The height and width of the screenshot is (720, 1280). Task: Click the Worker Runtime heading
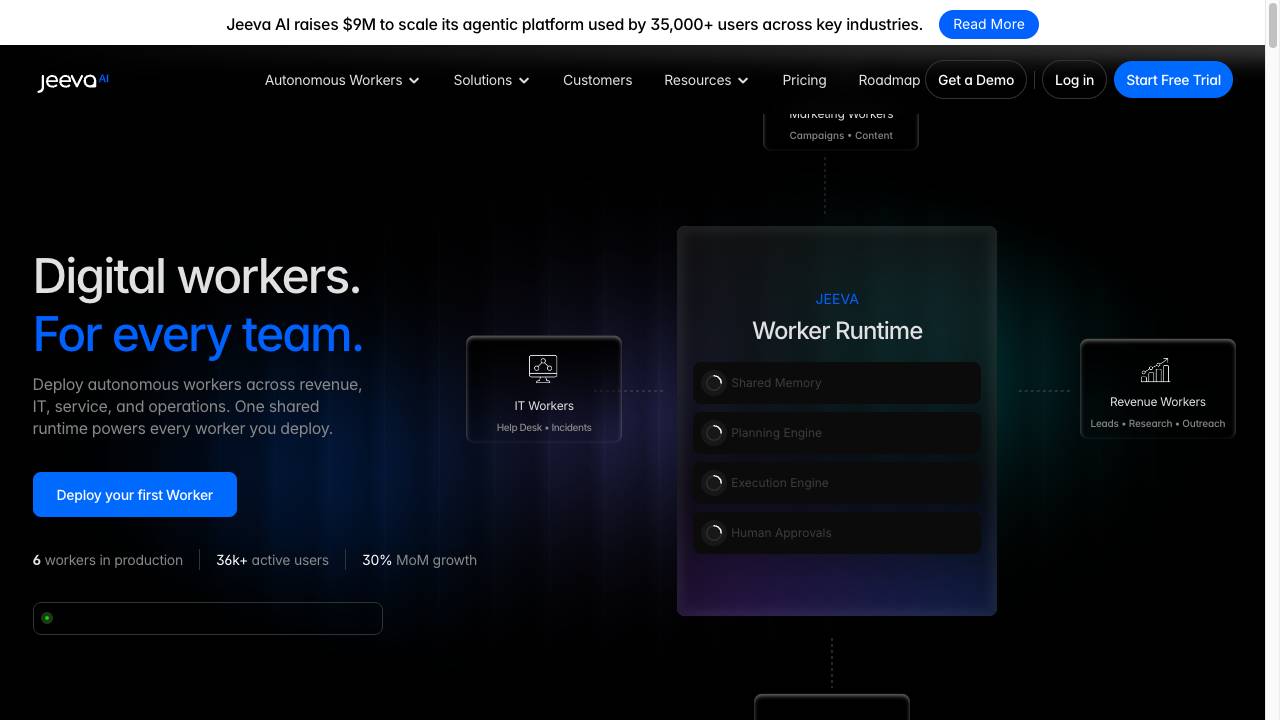(837, 331)
